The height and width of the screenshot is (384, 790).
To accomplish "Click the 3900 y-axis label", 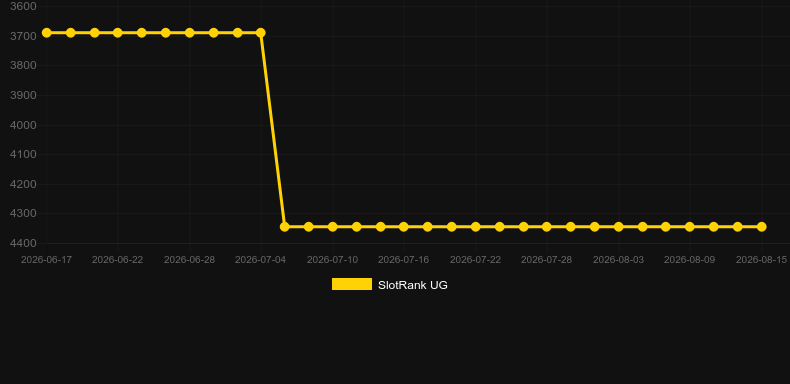I will click(23, 95).
